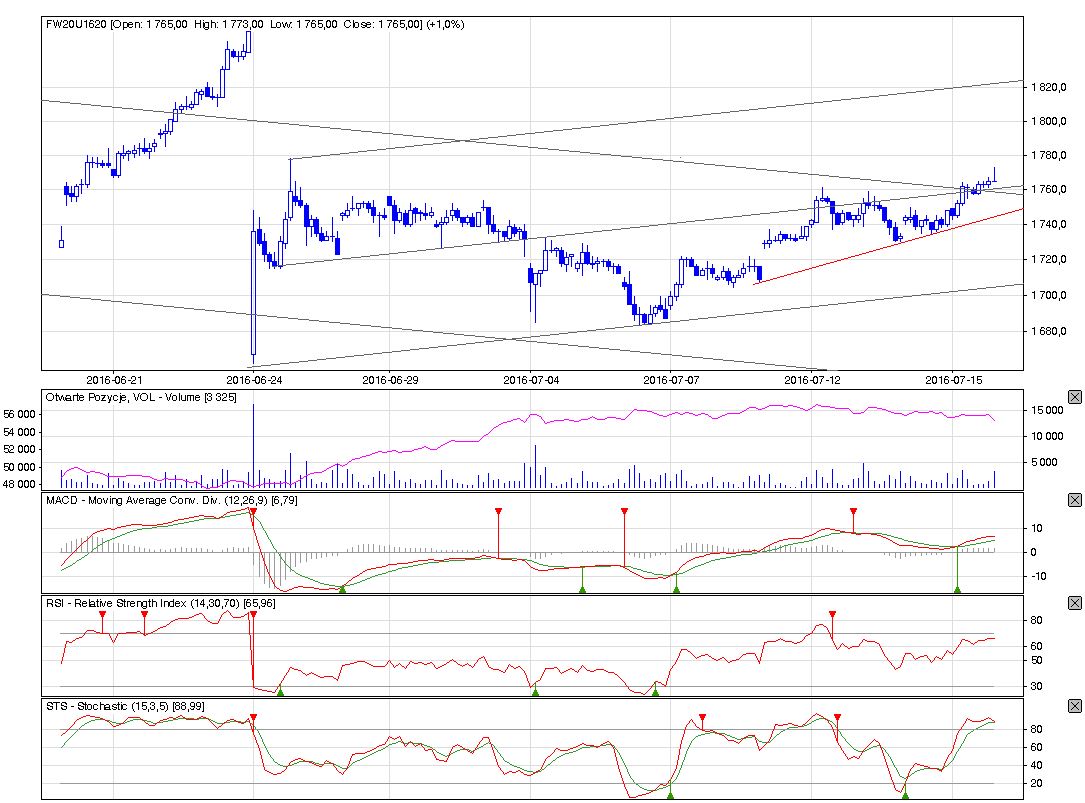Click the leftmost red sell marker in RSI
Viewport: 1085px width, 803px height.
pyautogui.click(x=102, y=615)
